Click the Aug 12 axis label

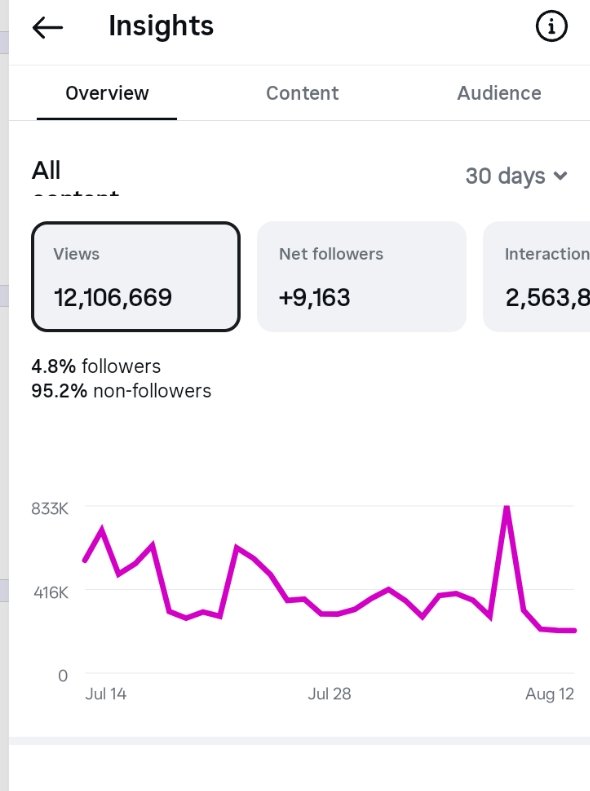click(x=550, y=694)
